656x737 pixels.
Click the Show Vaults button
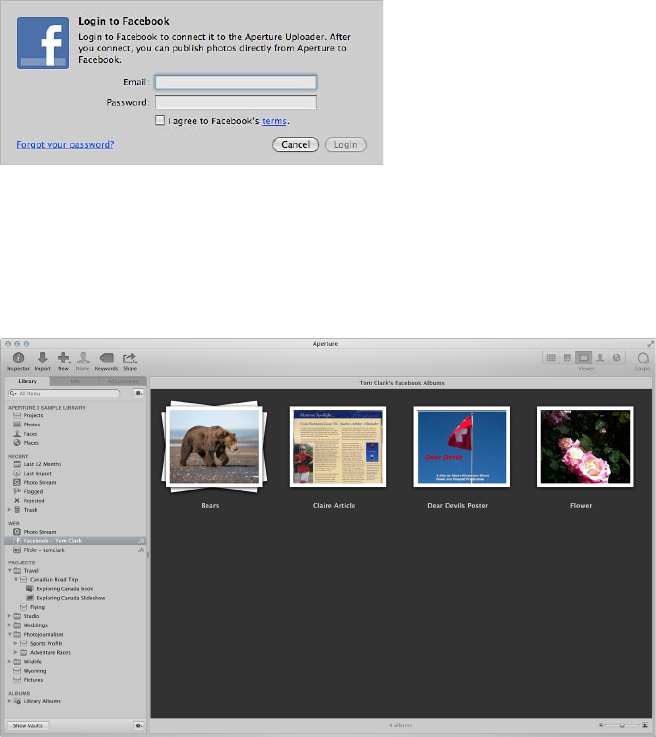(x=28, y=726)
